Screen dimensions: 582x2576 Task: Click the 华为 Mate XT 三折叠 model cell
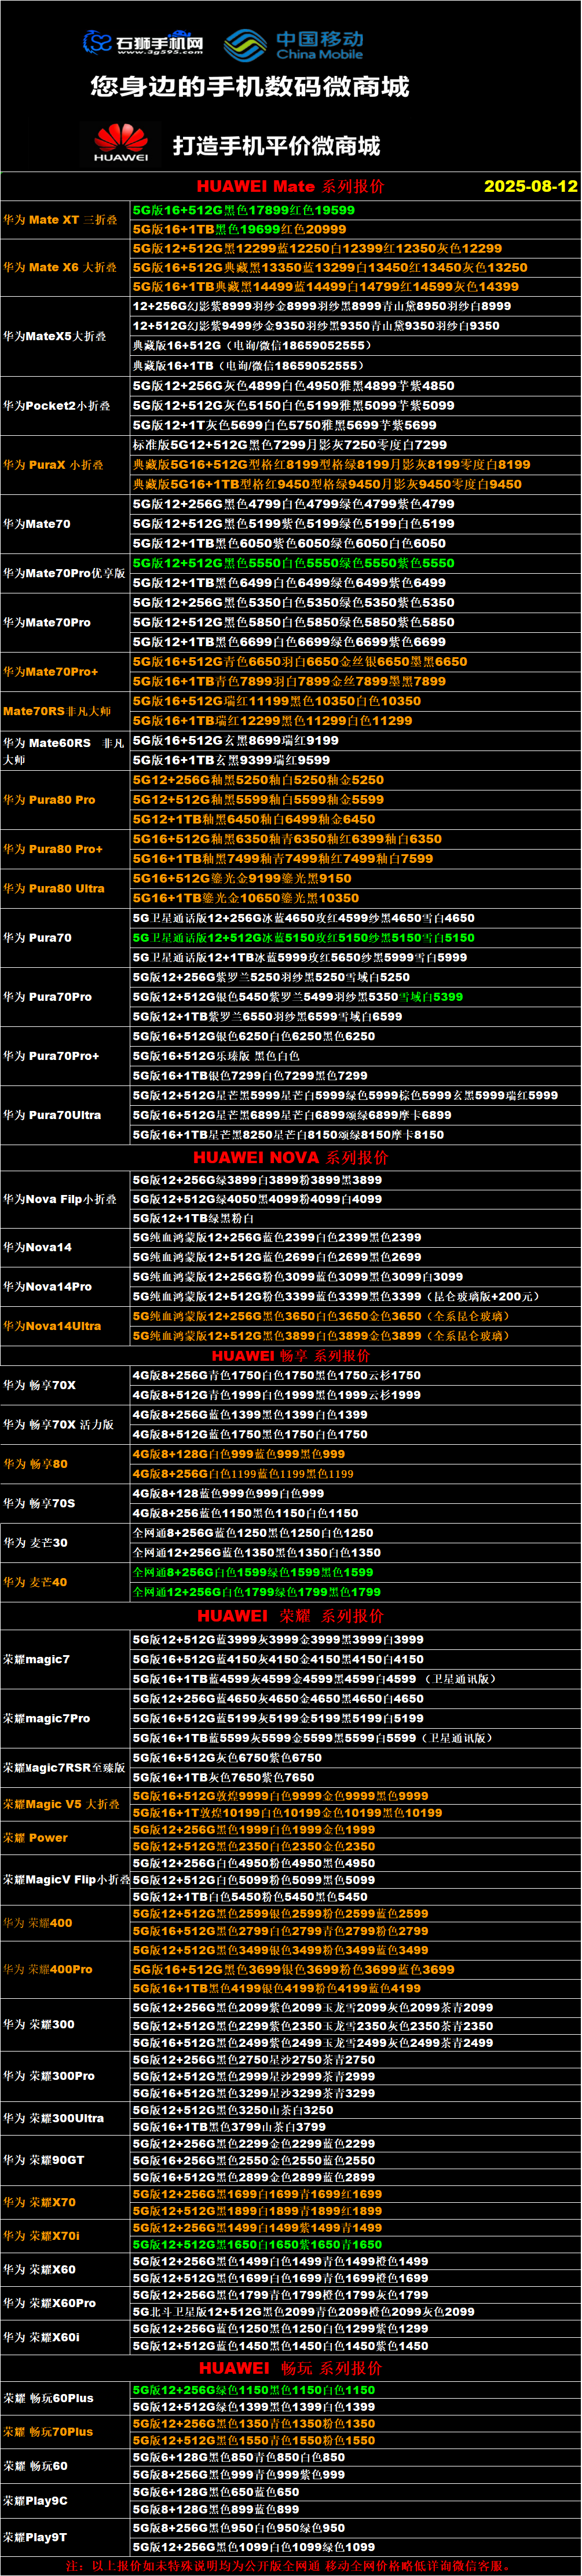(65, 220)
